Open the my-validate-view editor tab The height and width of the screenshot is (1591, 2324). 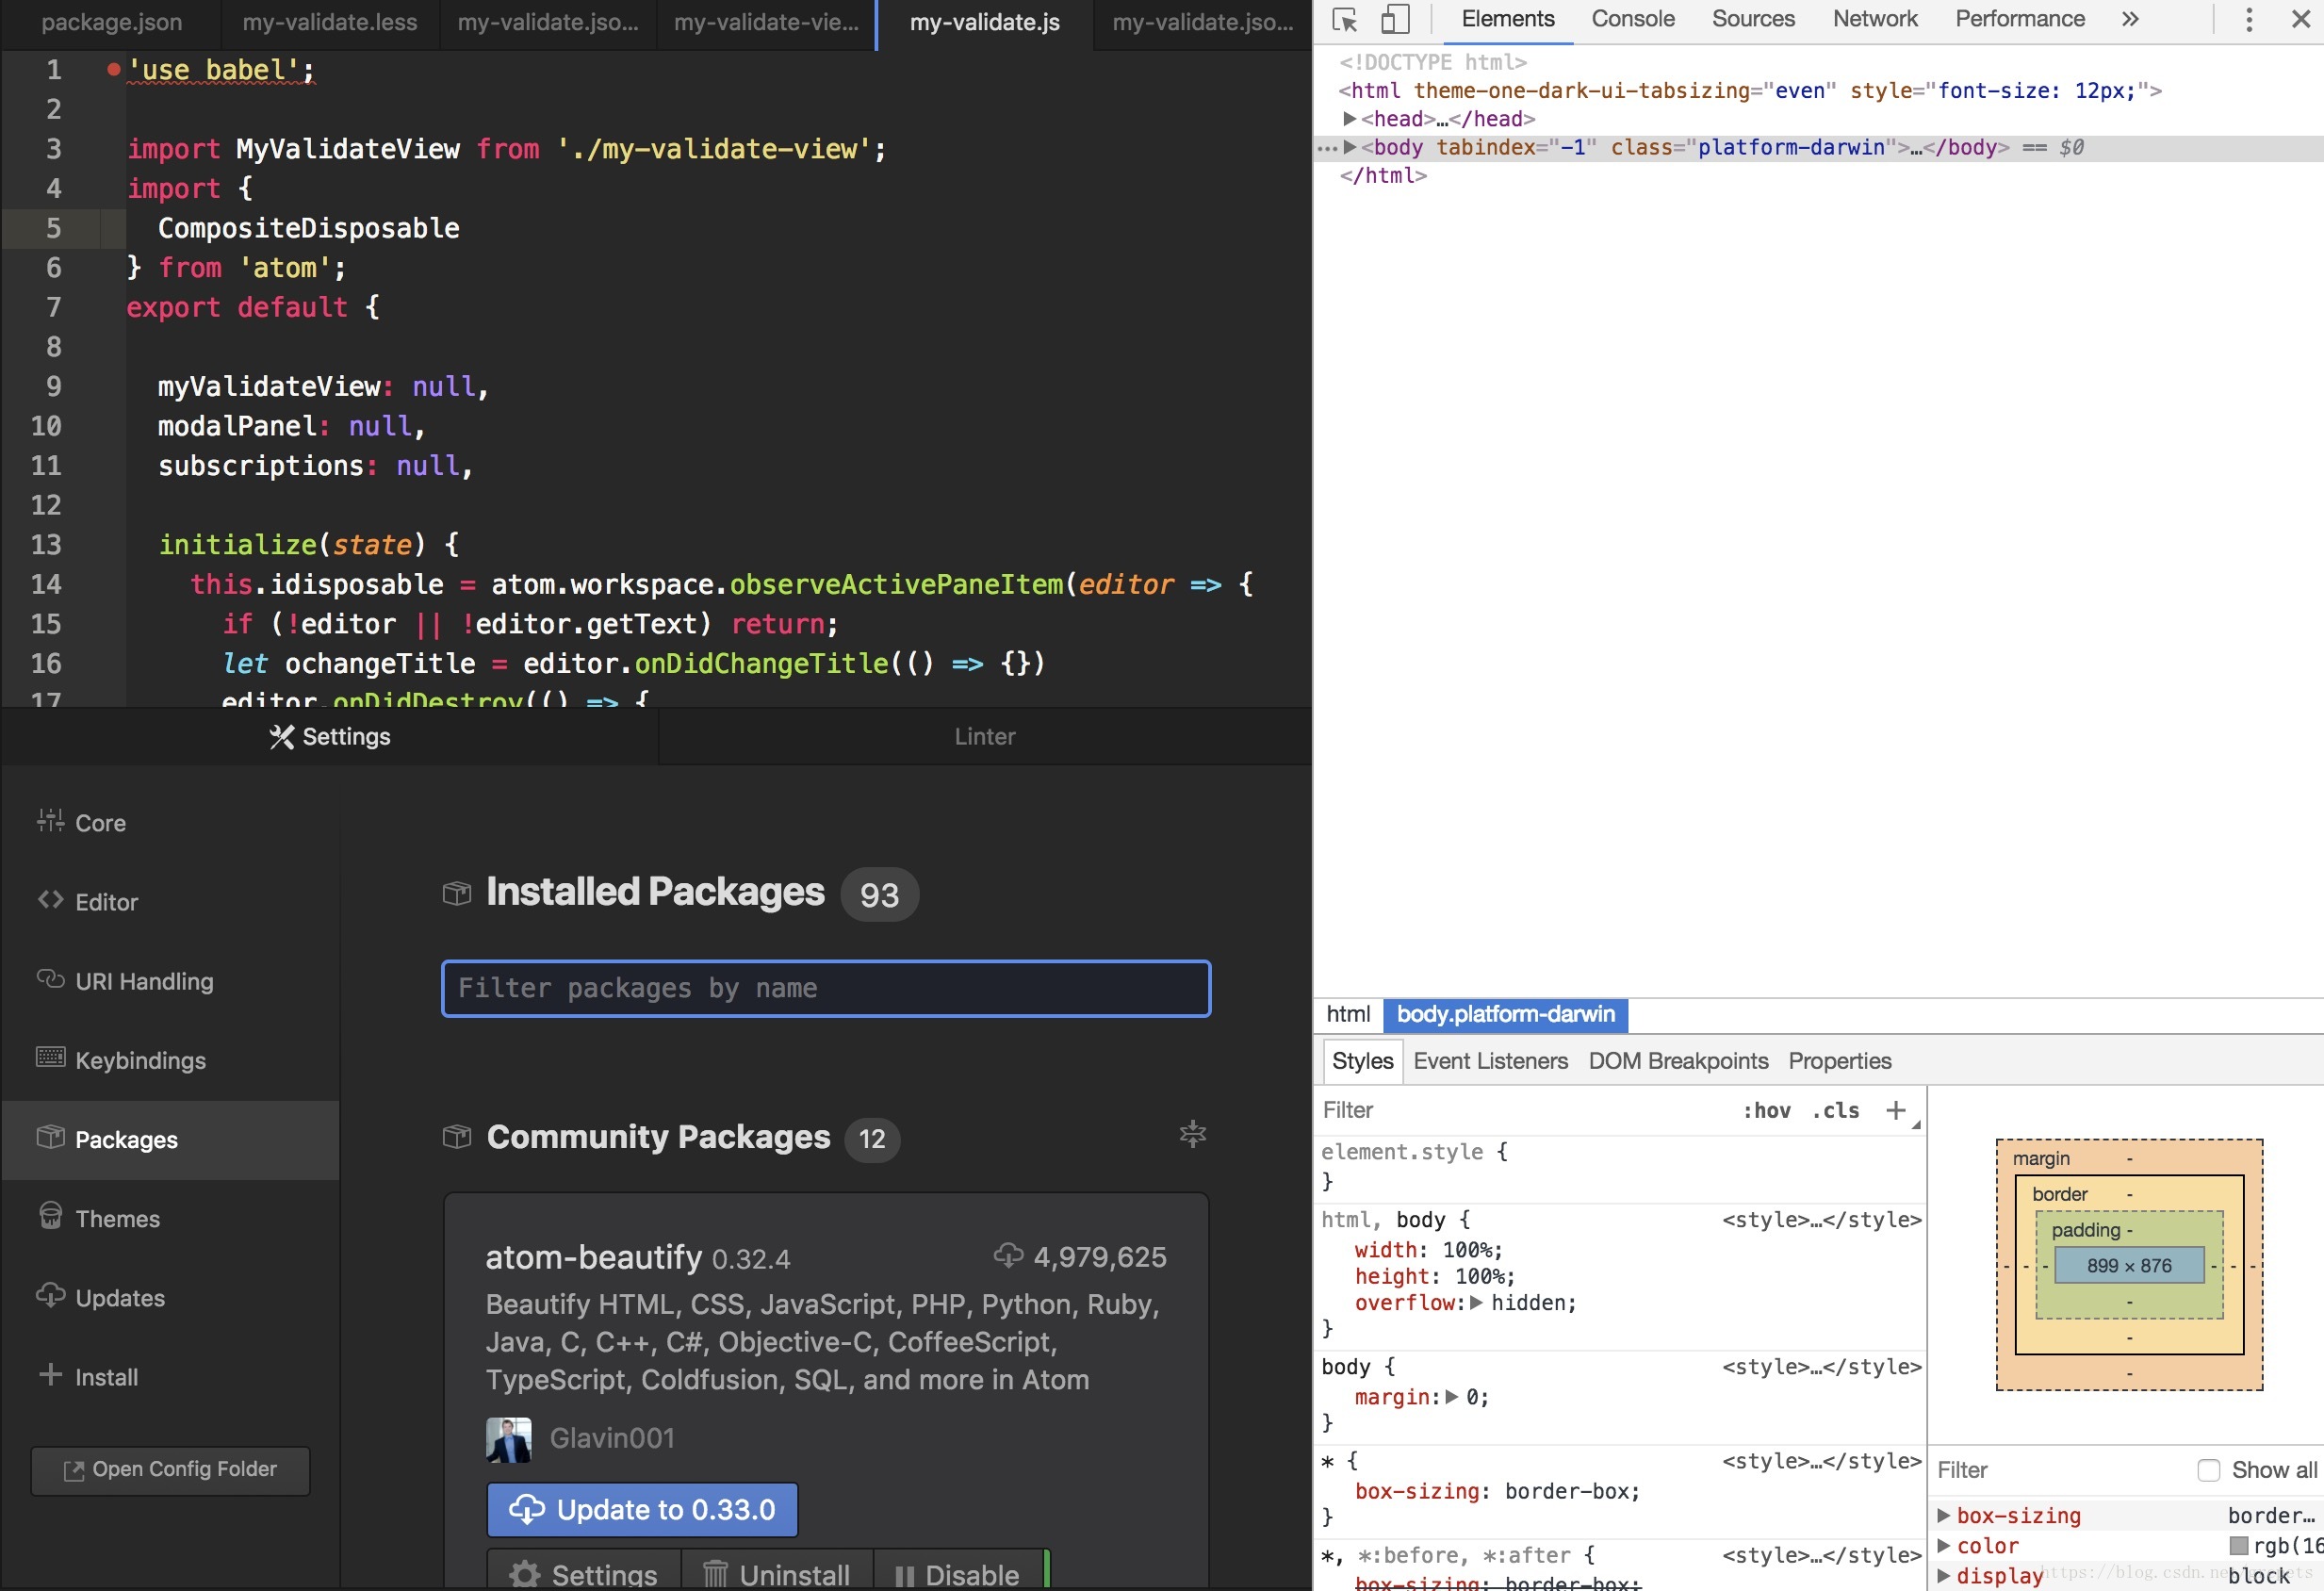point(766,22)
